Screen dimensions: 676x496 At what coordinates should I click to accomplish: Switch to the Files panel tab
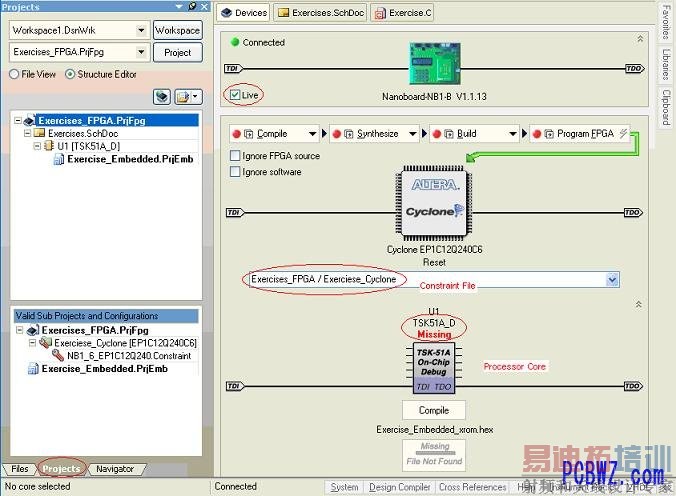[19, 469]
